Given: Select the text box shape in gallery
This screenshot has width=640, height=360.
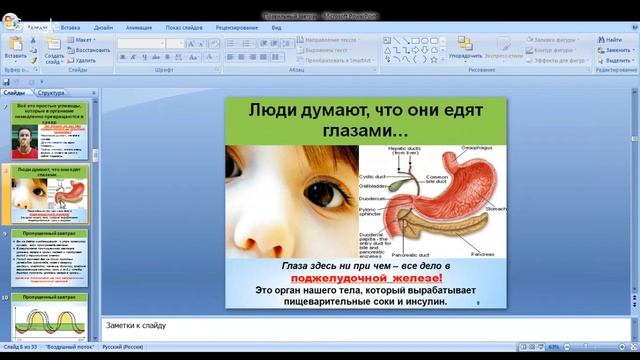Looking at the screenshot, I should [x=387, y=40].
